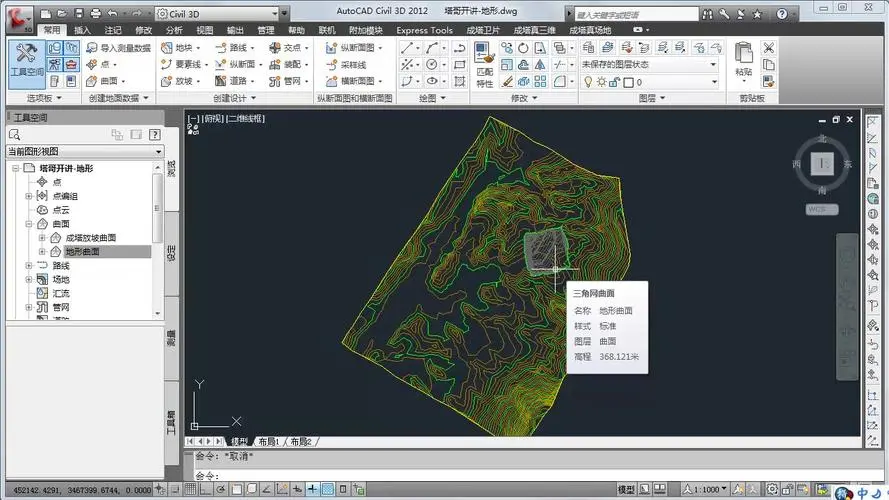Toggle the layer lightbulb on/off icon

589,80
